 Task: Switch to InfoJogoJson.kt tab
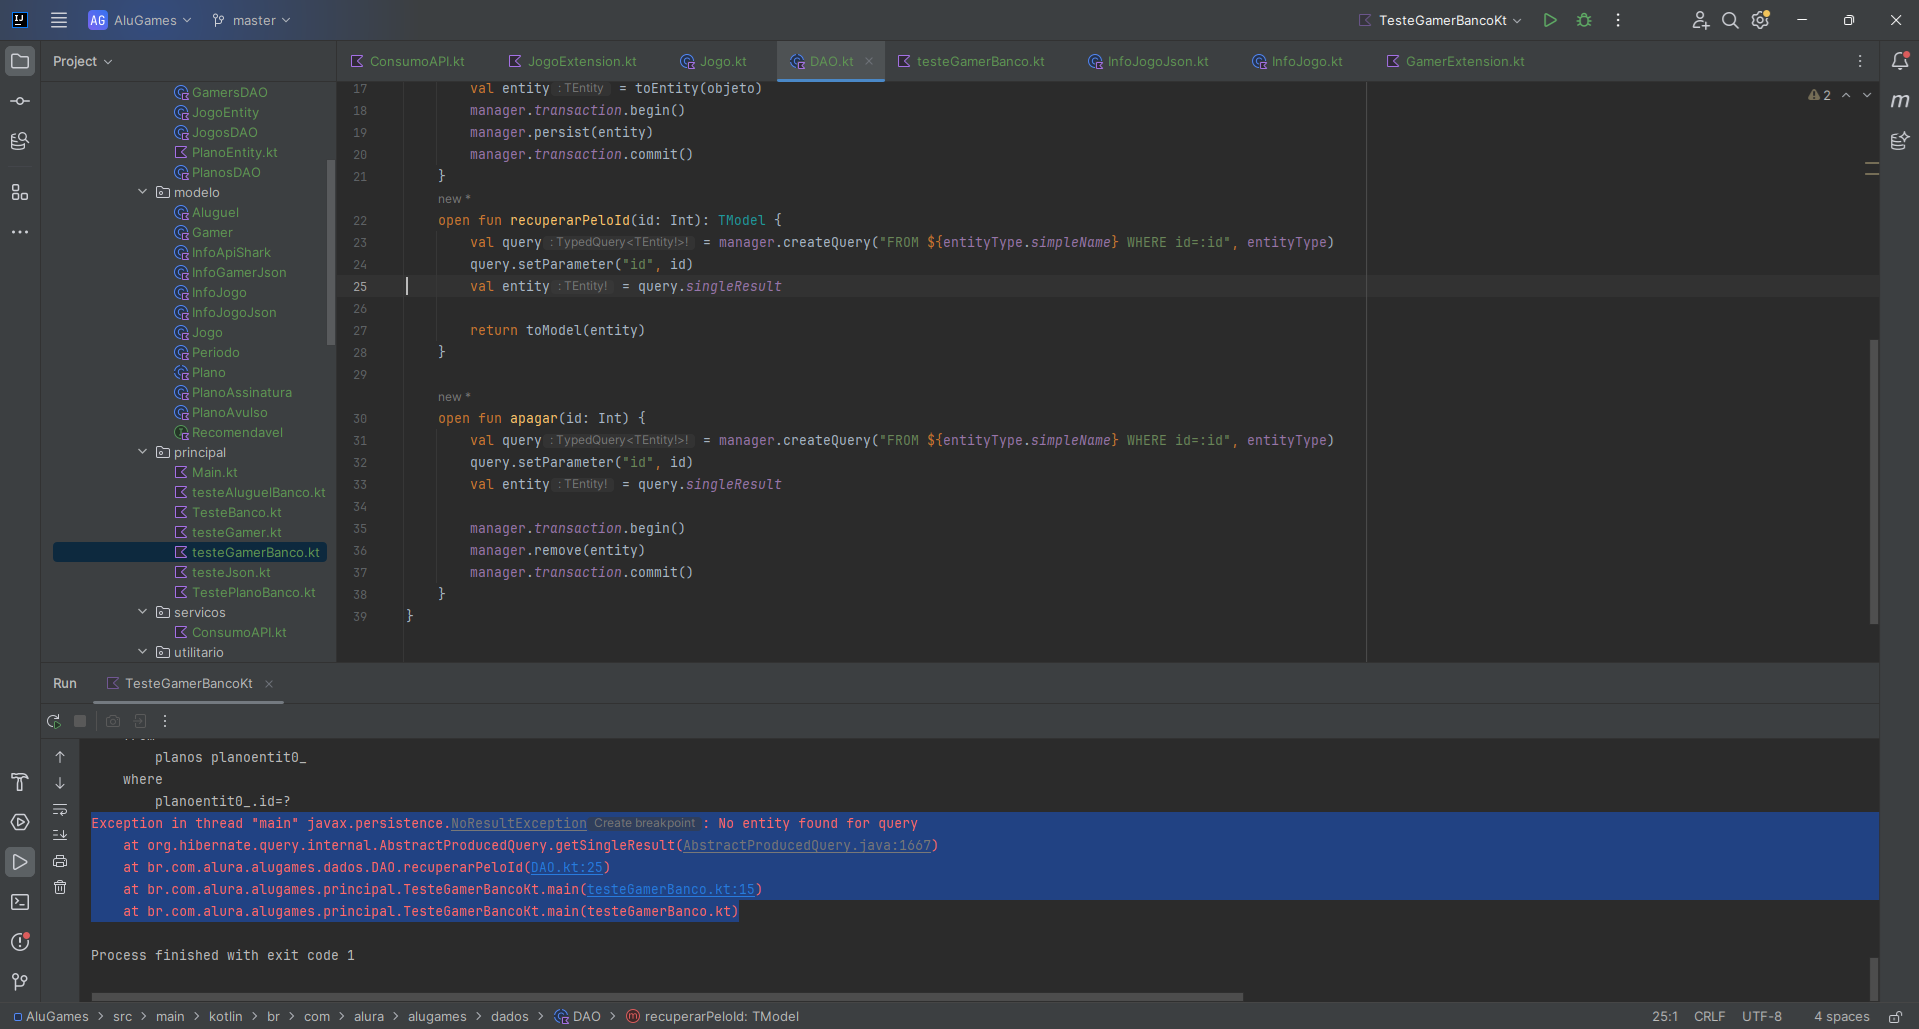[x=1148, y=61]
